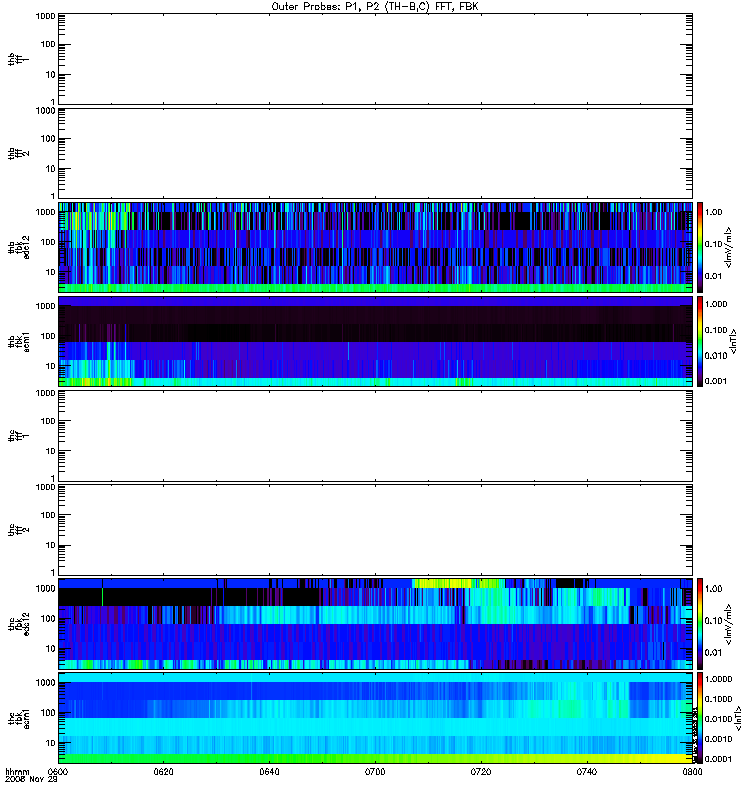
Task: Click the thb fbk edc12 mV/m color bar
Action: click(700, 247)
